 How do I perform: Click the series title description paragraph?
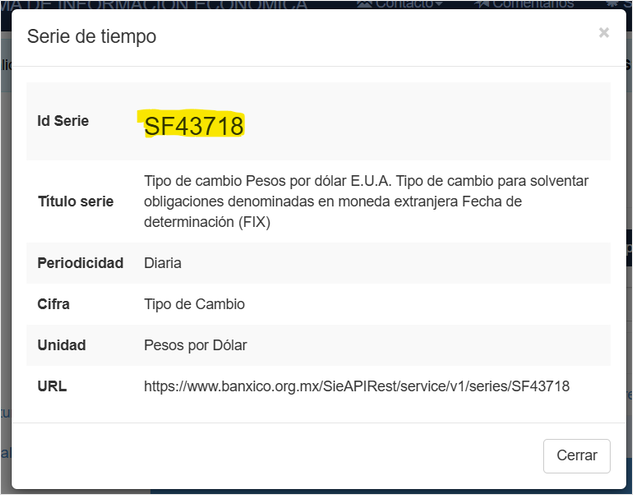coord(366,201)
